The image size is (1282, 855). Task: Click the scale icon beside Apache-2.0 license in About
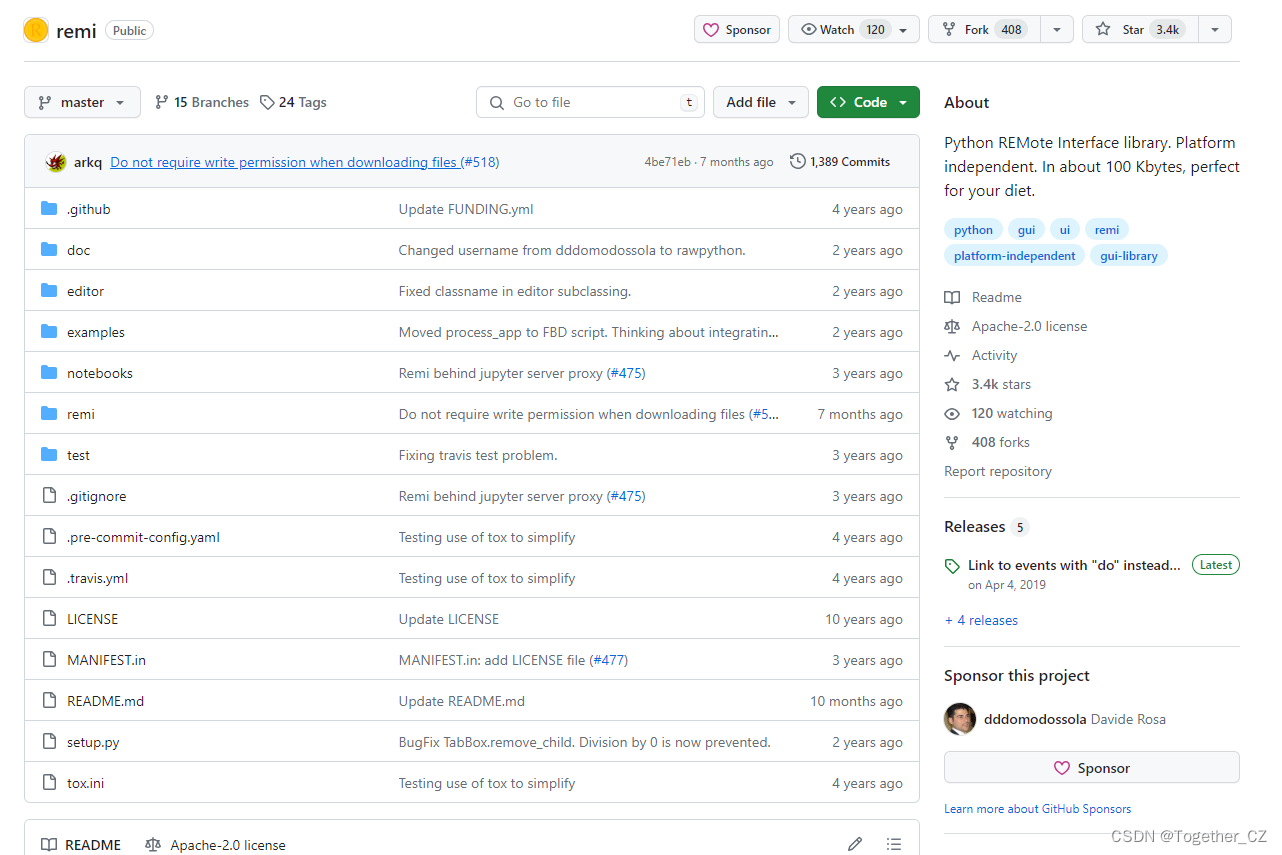(x=952, y=326)
